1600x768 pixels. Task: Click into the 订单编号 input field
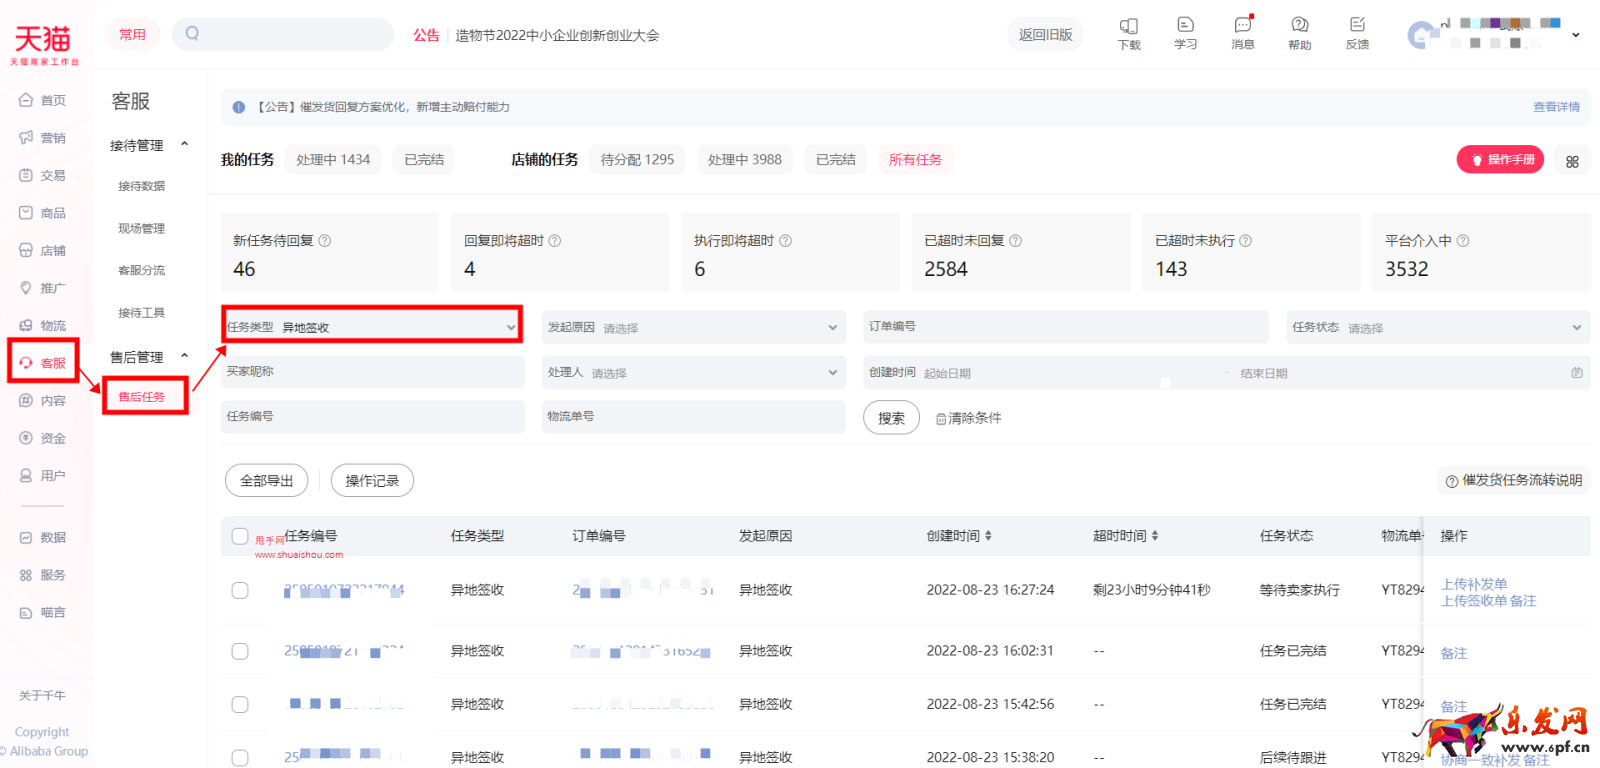(x=1066, y=327)
